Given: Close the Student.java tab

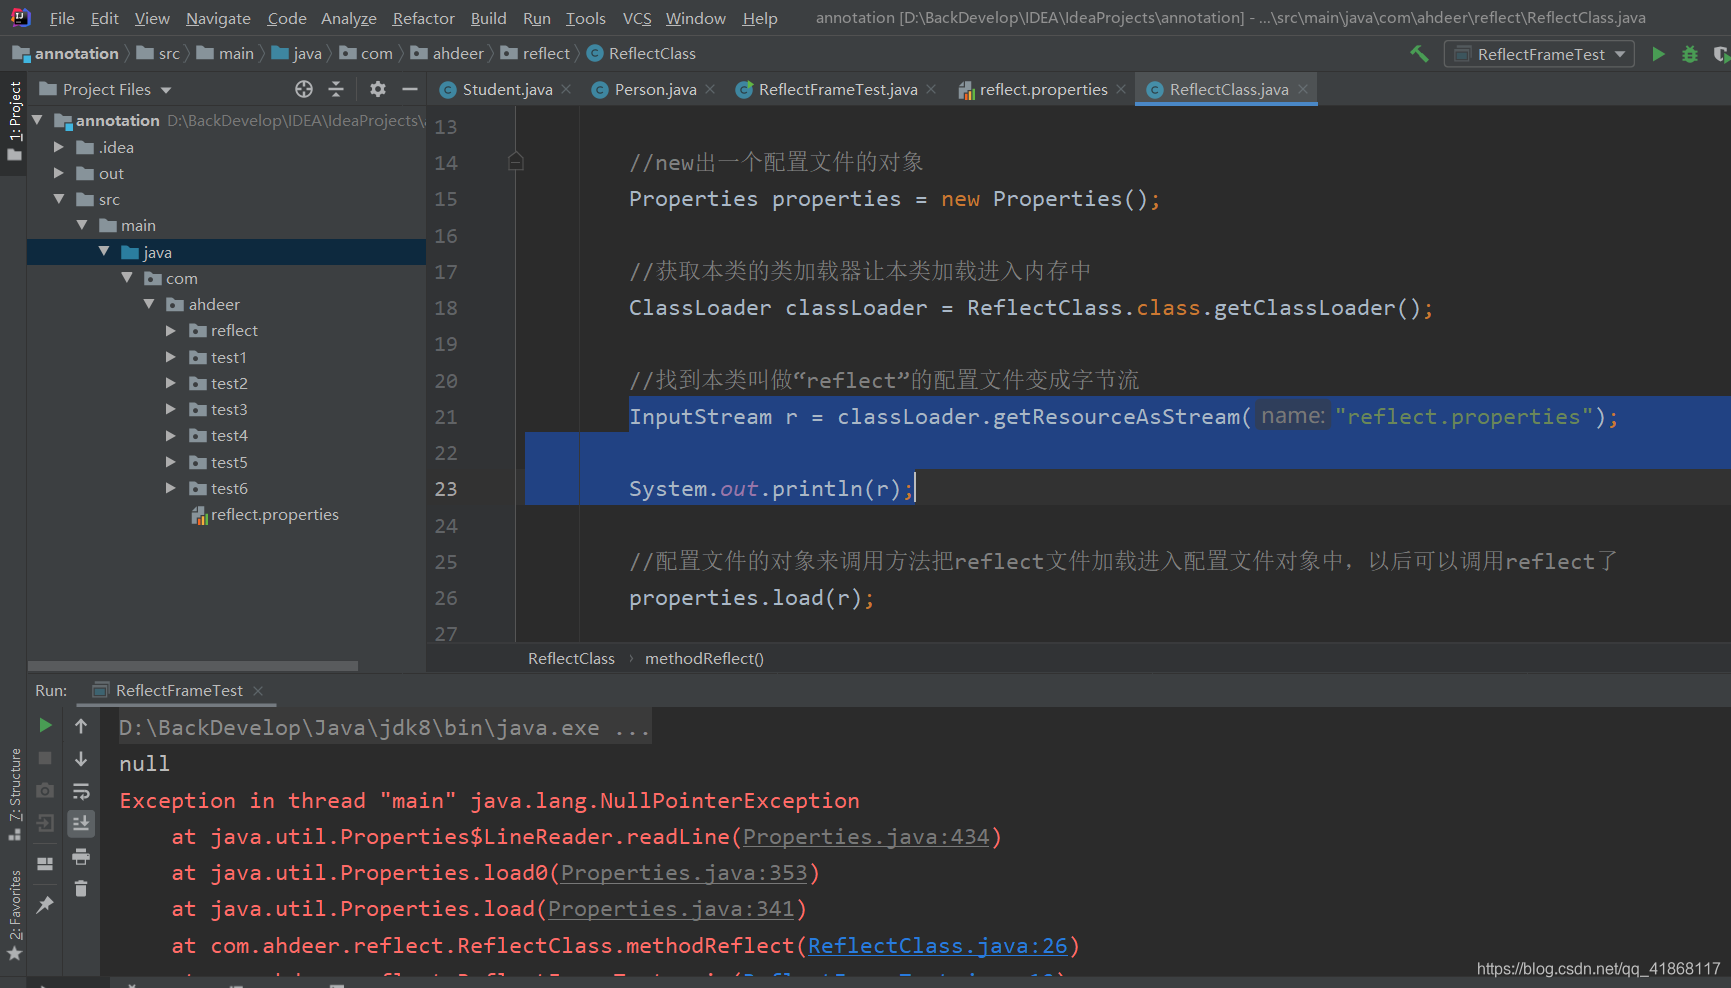Looking at the screenshot, I should tap(566, 89).
